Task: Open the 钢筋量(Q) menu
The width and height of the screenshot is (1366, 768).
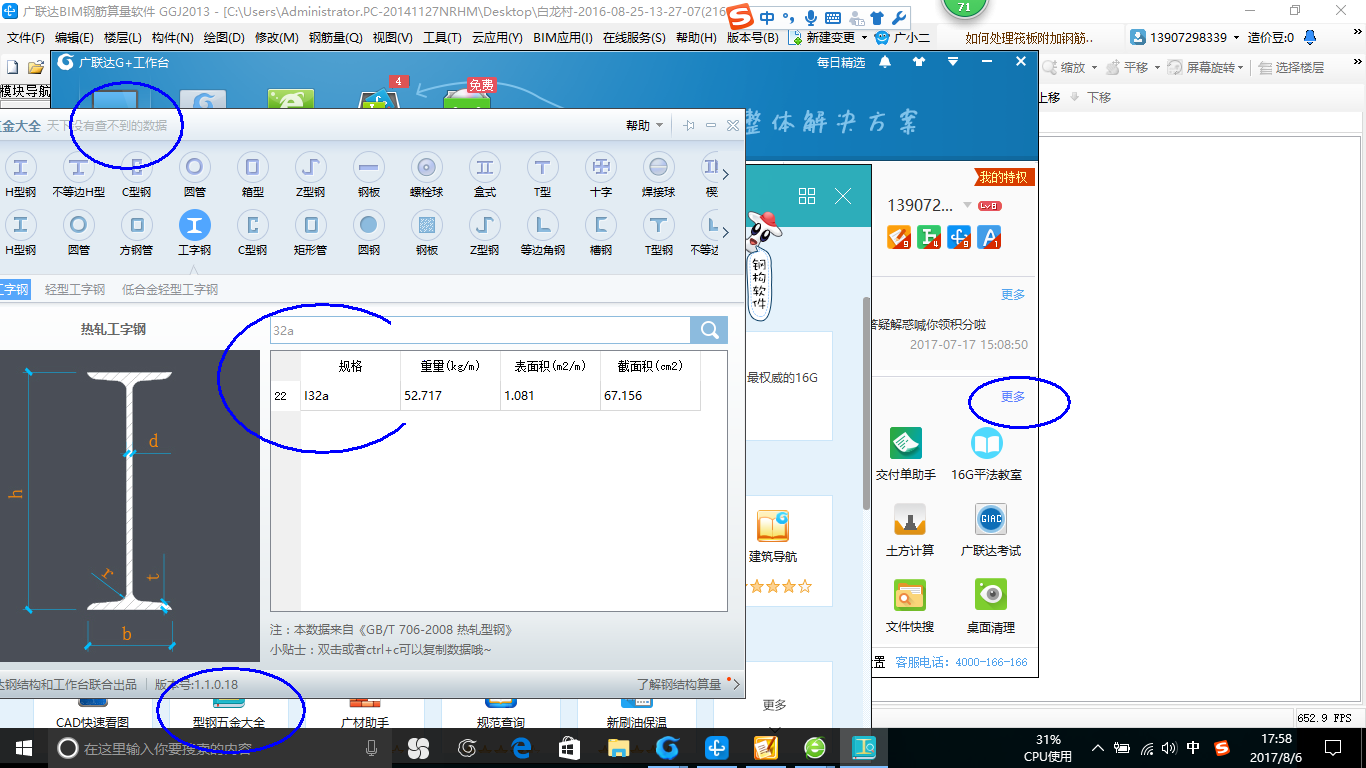Action: (x=335, y=38)
